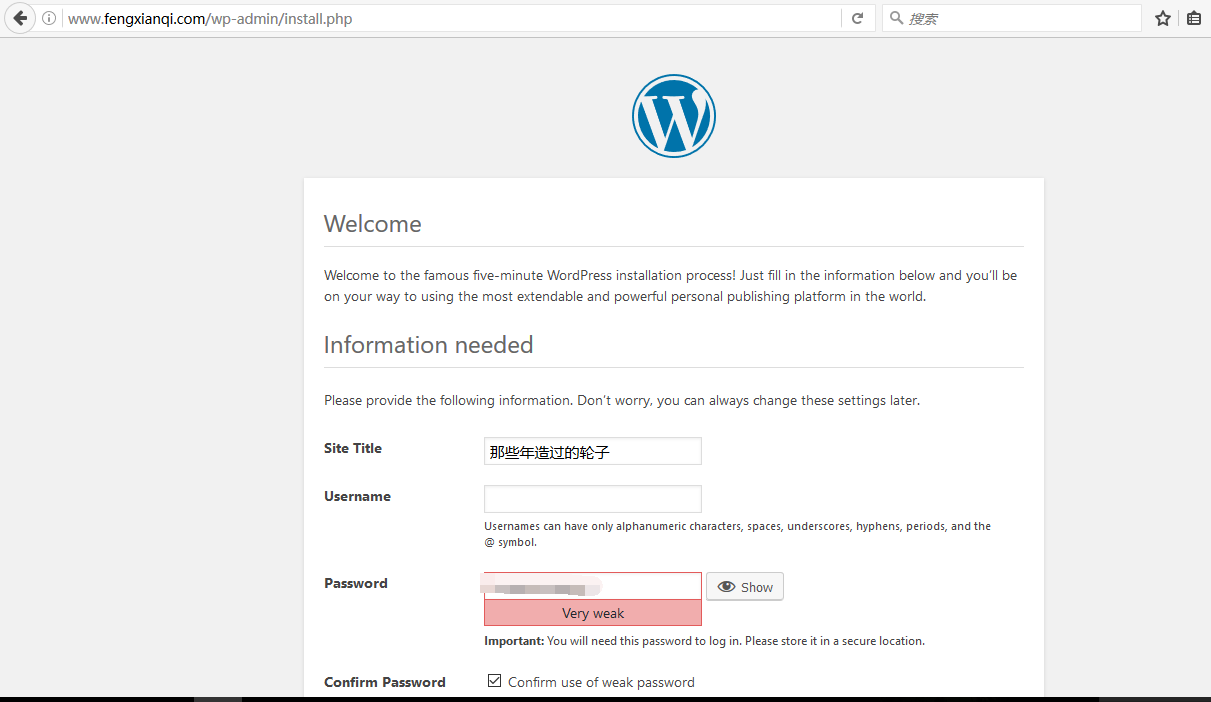Viewport: 1211px width, 702px height.
Task: Click the five-minute installation welcome paragraph
Action: pyautogui.click(x=671, y=286)
